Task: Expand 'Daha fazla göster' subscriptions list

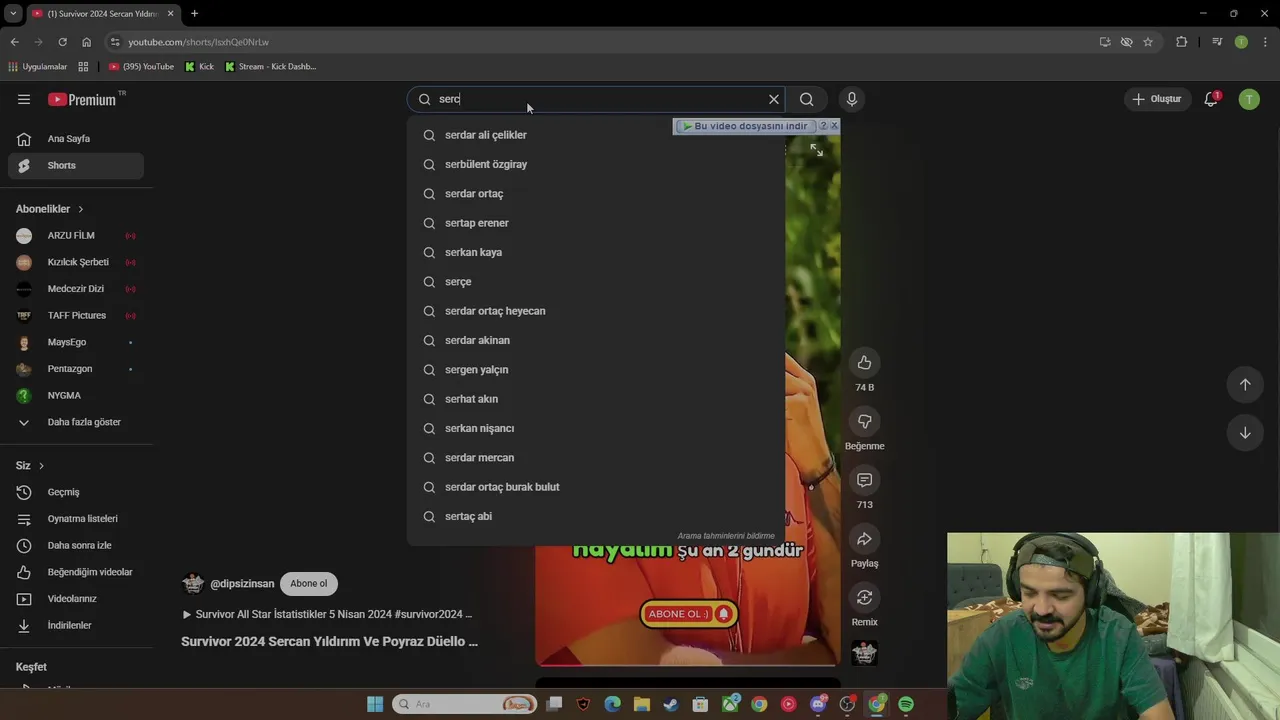Action: tap(76, 422)
